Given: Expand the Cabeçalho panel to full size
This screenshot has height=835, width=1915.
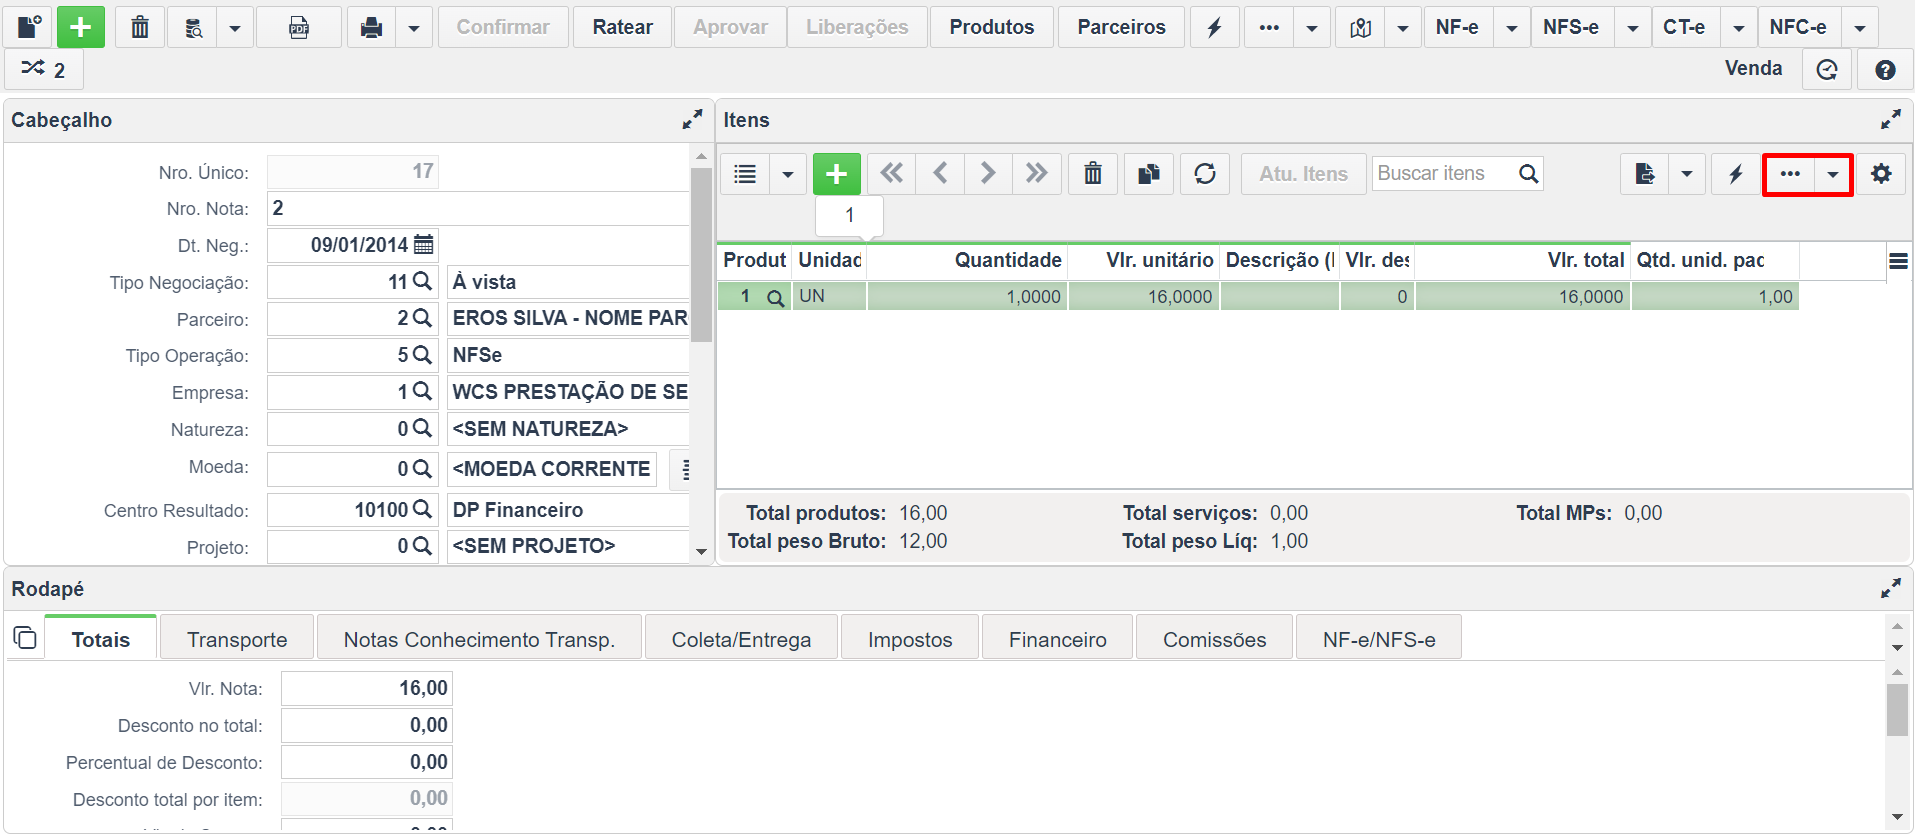Looking at the screenshot, I should coord(692,120).
